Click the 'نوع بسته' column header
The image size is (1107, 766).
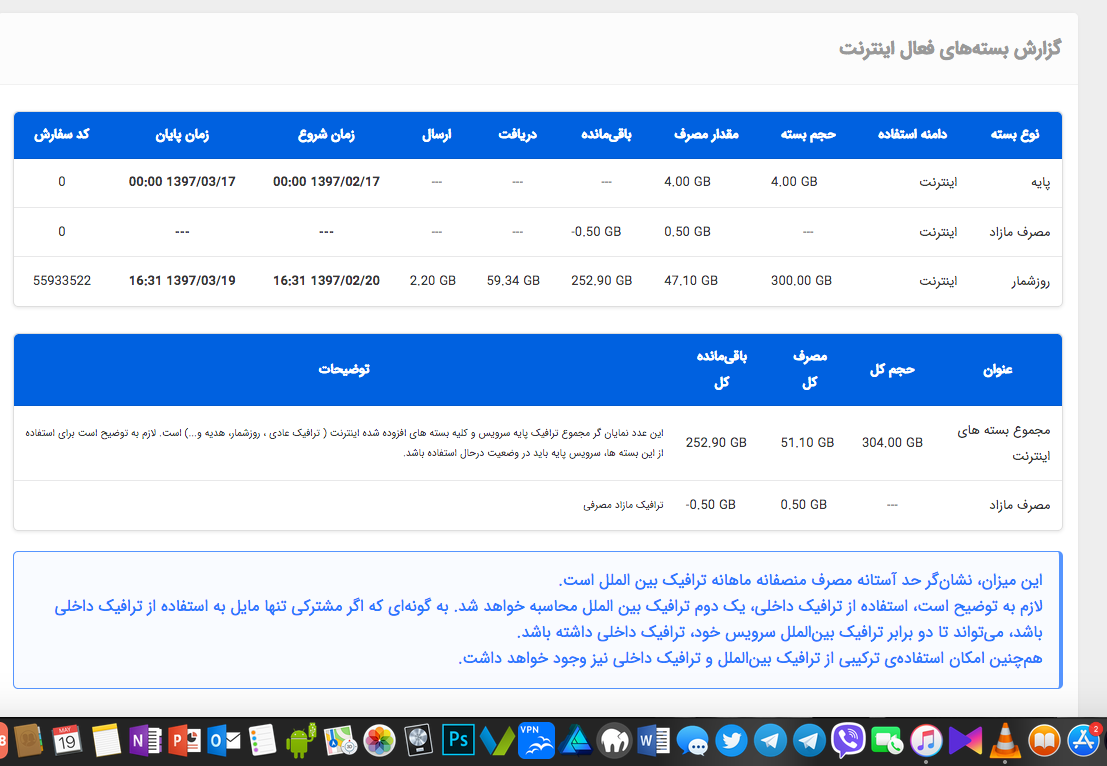point(1015,134)
